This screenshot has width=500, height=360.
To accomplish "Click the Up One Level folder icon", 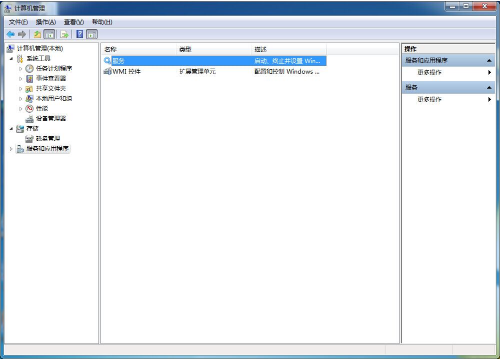I will [x=37, y=34].
